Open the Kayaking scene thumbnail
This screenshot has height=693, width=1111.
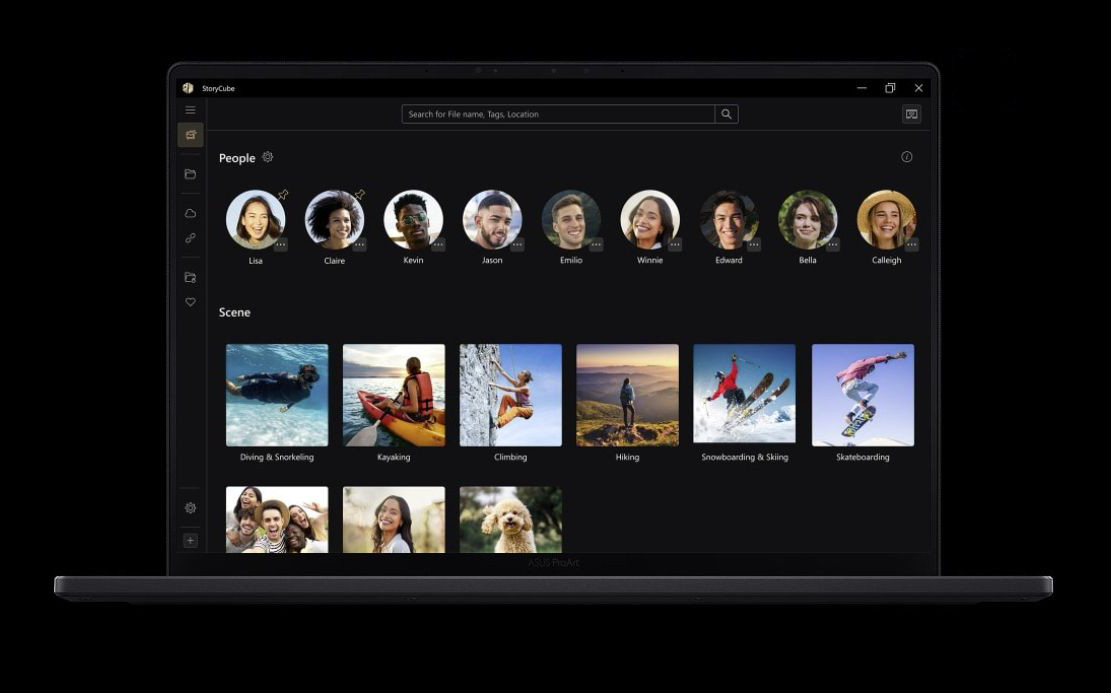394,395
